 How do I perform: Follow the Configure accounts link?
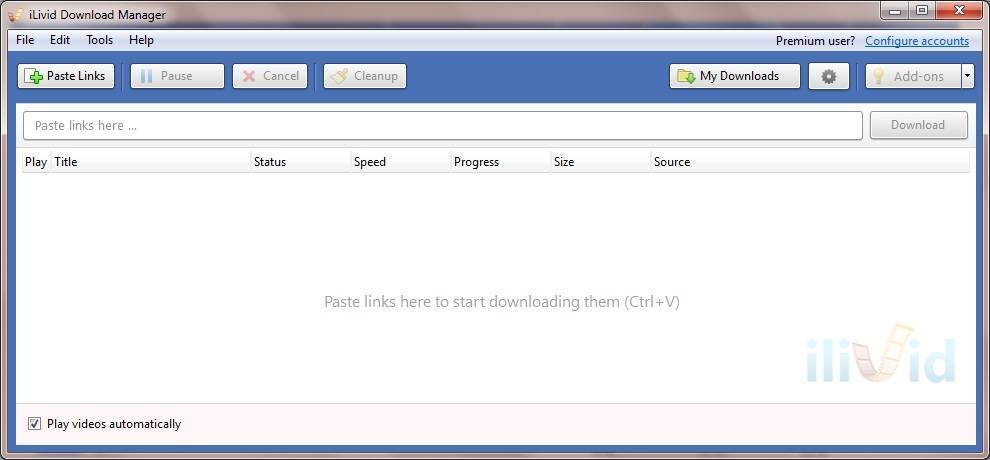pyautogui.click(x=917, y=41)
